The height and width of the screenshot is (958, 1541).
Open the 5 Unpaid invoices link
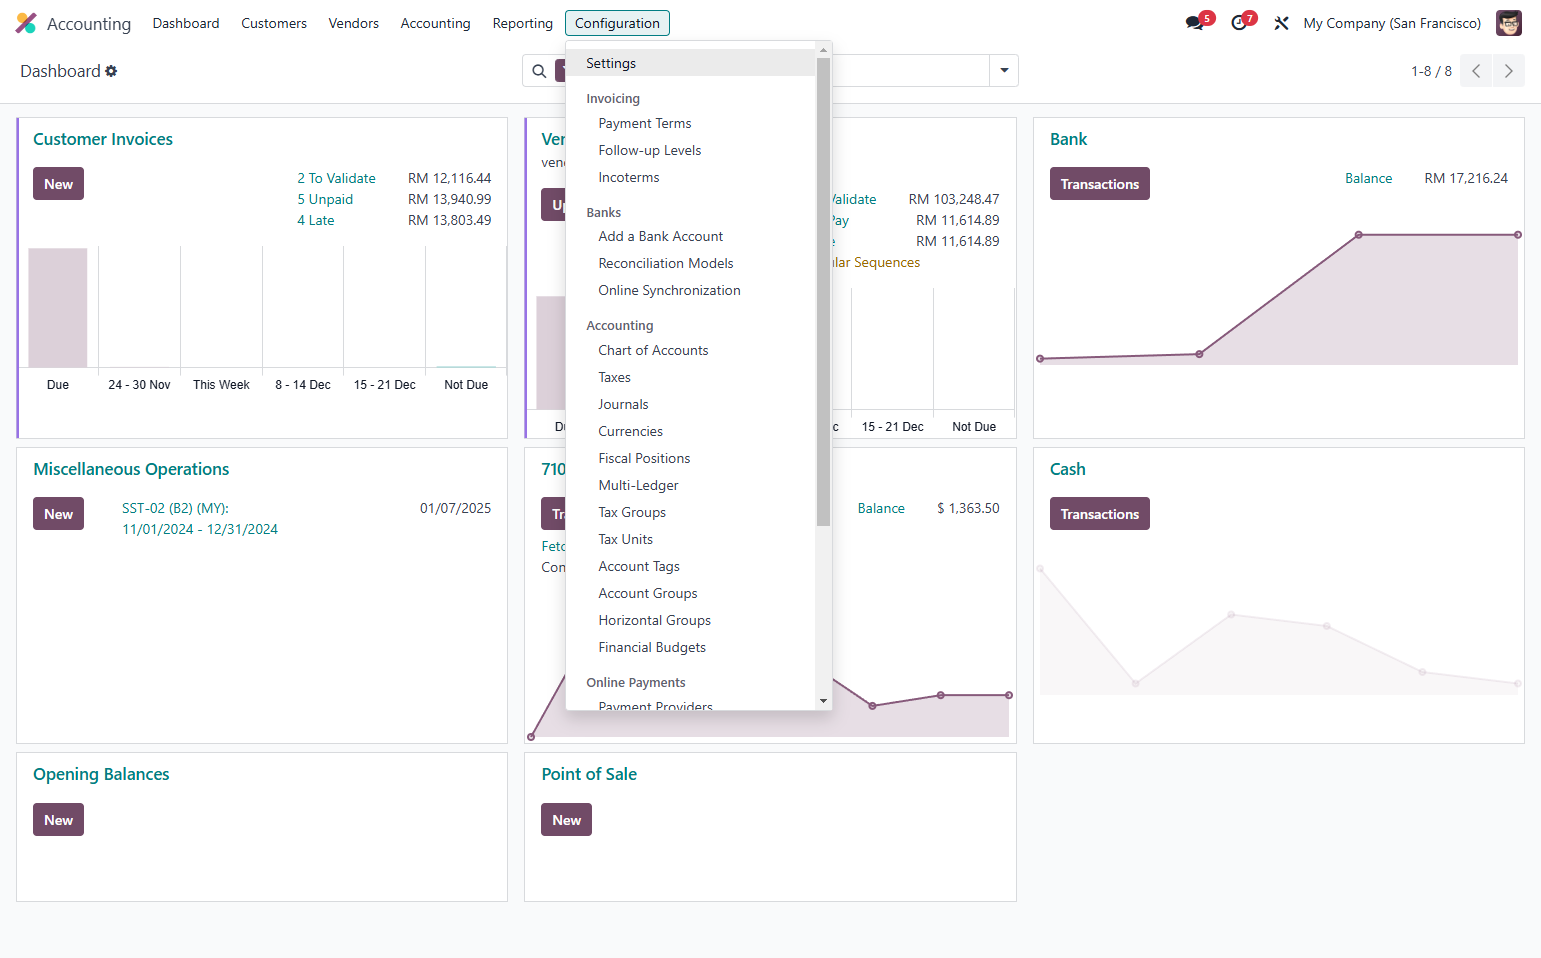pos(325,199)
